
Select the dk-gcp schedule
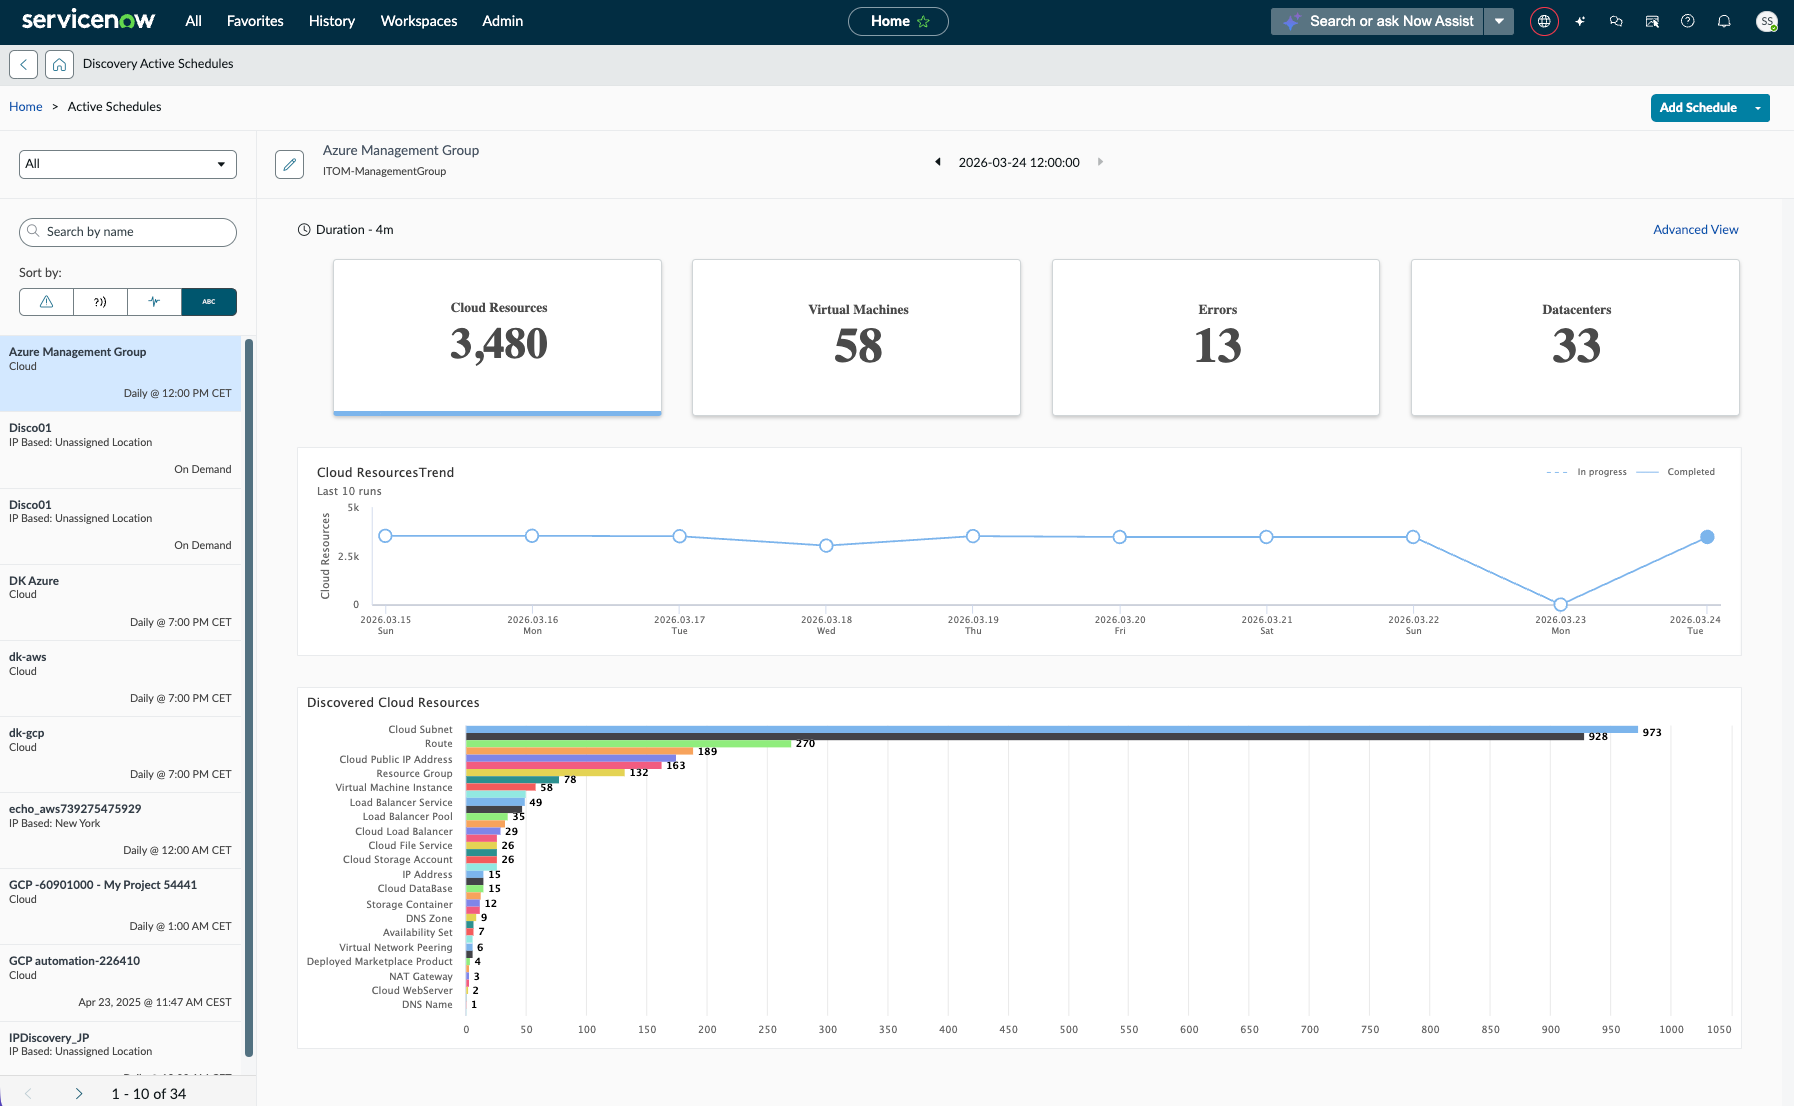pyautogui.click(x=121, y=754)
